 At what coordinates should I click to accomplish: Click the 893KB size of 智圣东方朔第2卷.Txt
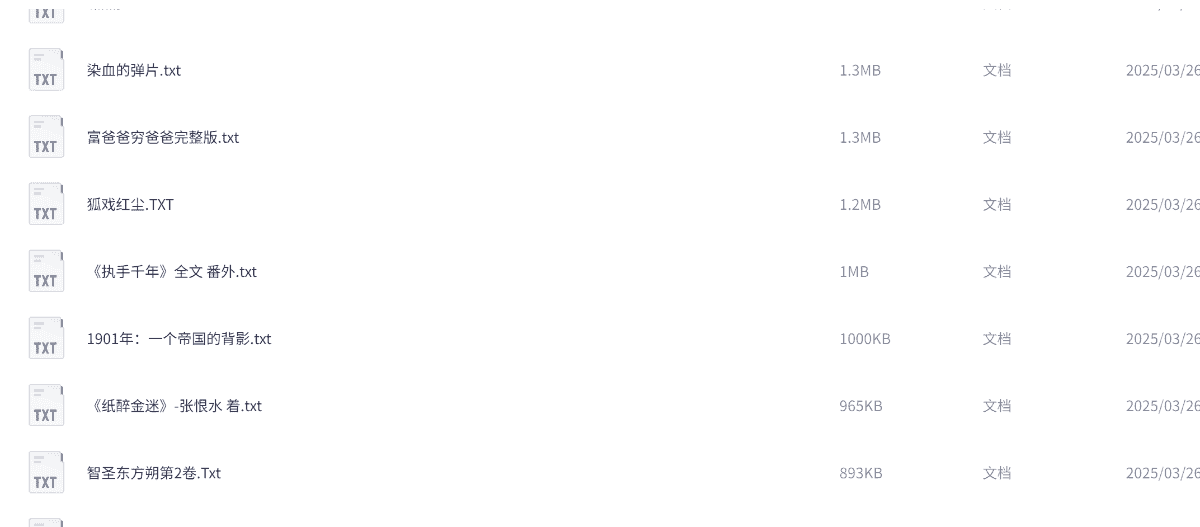(x=861, y=472)
